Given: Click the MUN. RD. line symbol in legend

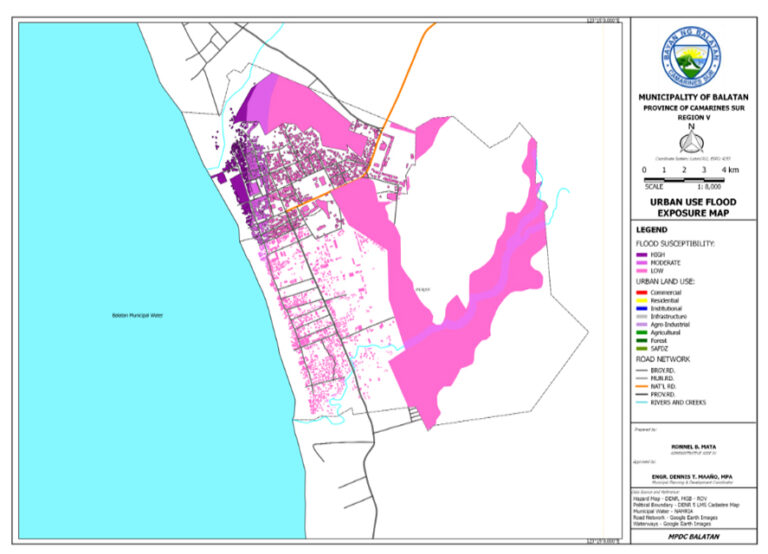Looking at the screenshot, I should 642,378.
